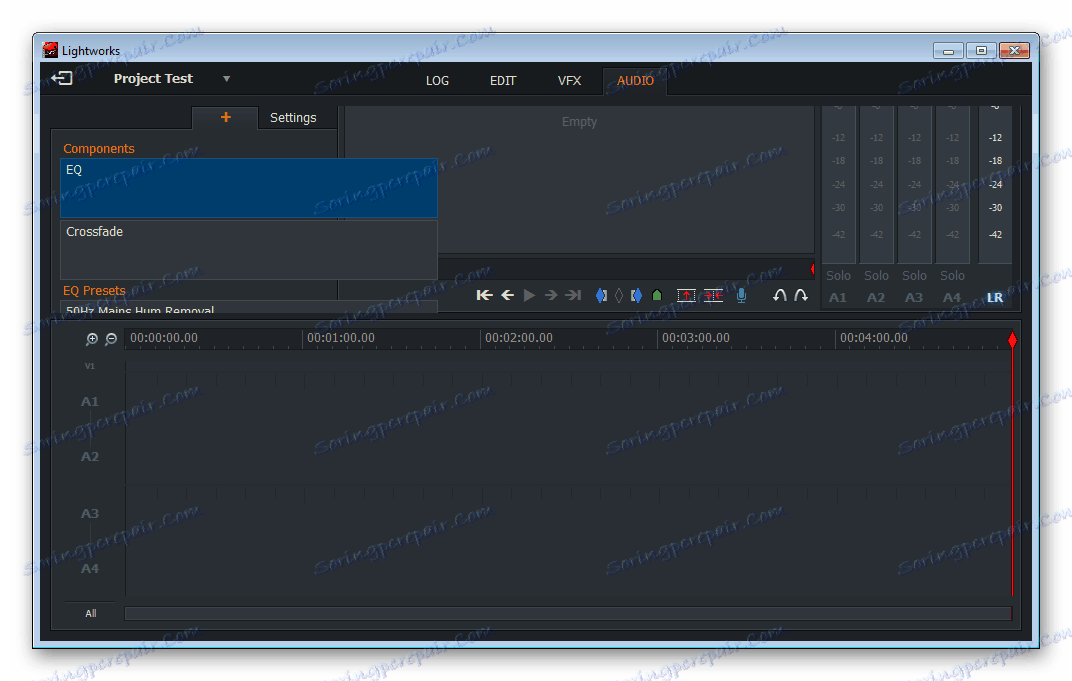Viewport: 1072px width, 681px height.
Task: Toggle Solo for track A2
Action: tap(876, 276)
